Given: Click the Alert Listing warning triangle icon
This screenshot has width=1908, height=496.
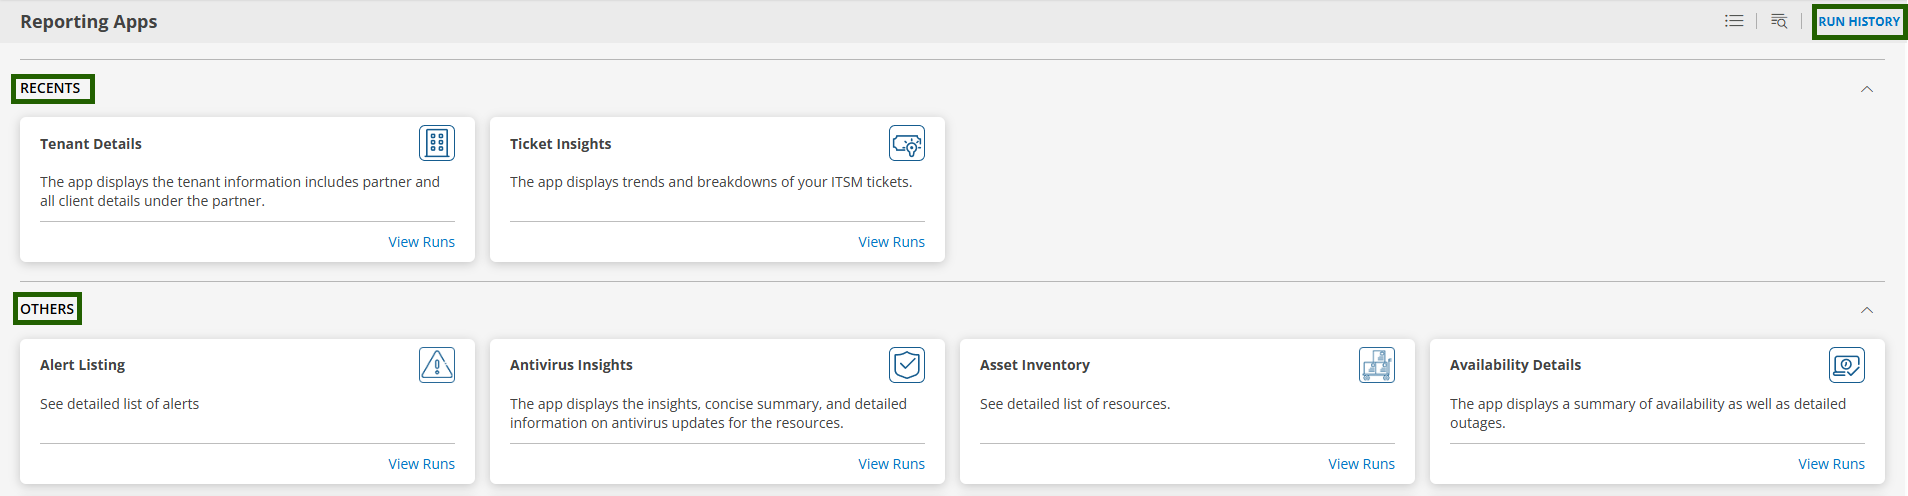Looking at the screenshot, I should [437, 365].
